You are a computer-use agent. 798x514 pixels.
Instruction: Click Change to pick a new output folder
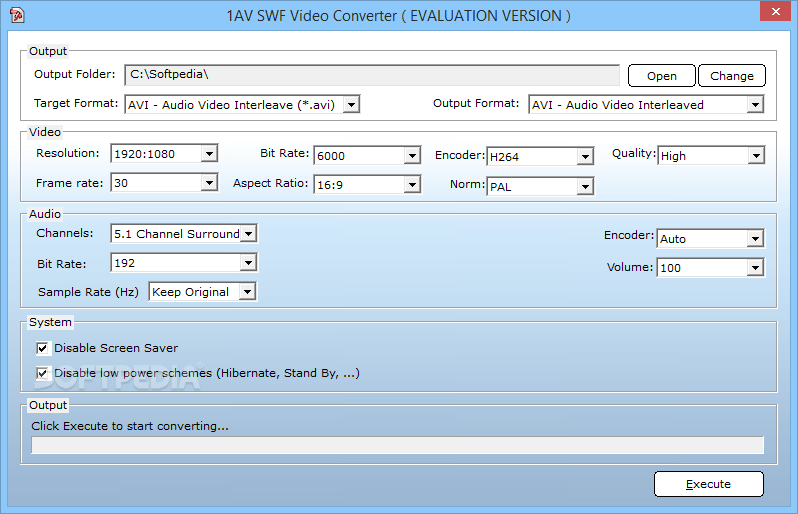[x=732, y=76]
